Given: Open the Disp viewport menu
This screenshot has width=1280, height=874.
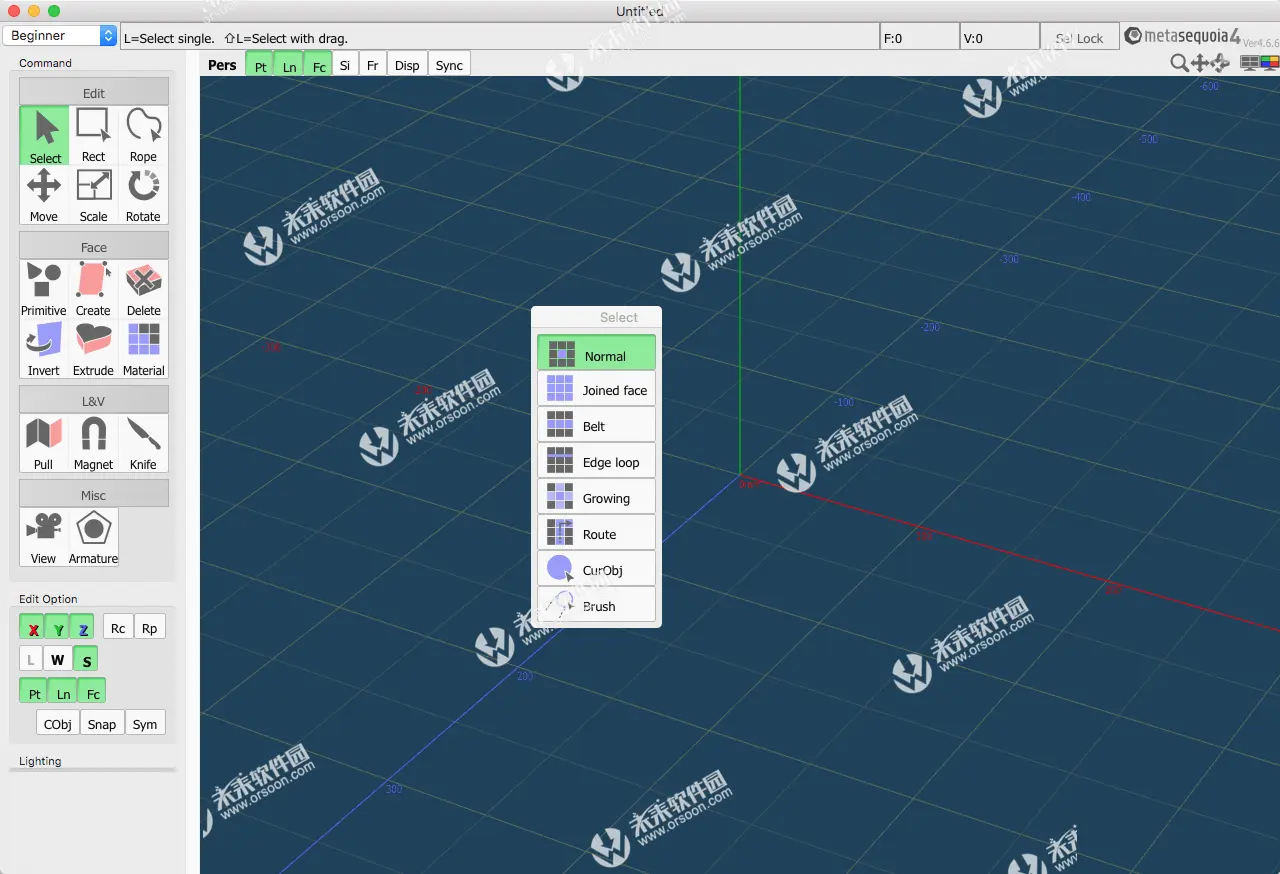Looking at the screenshot, I should coord(407,65).
